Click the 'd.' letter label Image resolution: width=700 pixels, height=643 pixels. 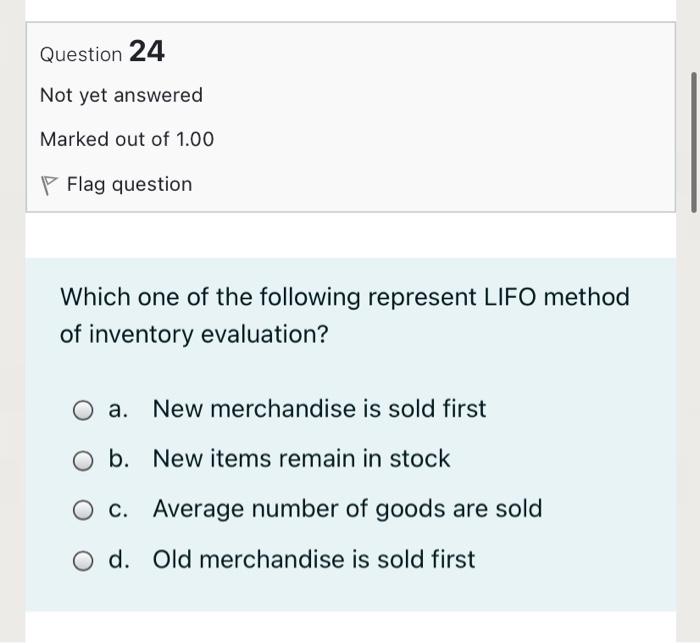[120, 559]
